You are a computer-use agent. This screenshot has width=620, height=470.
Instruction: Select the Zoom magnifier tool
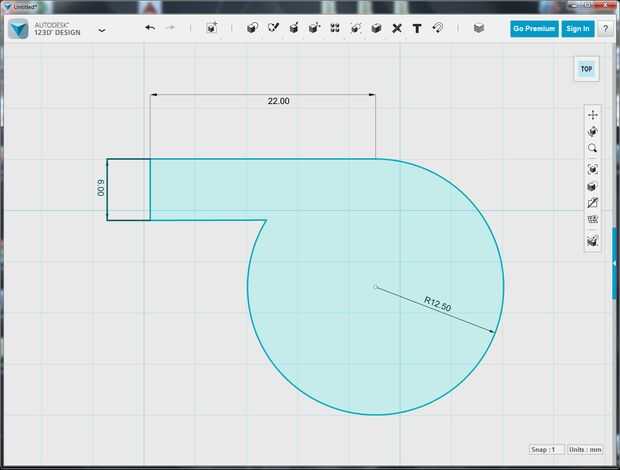click(592, 148)
